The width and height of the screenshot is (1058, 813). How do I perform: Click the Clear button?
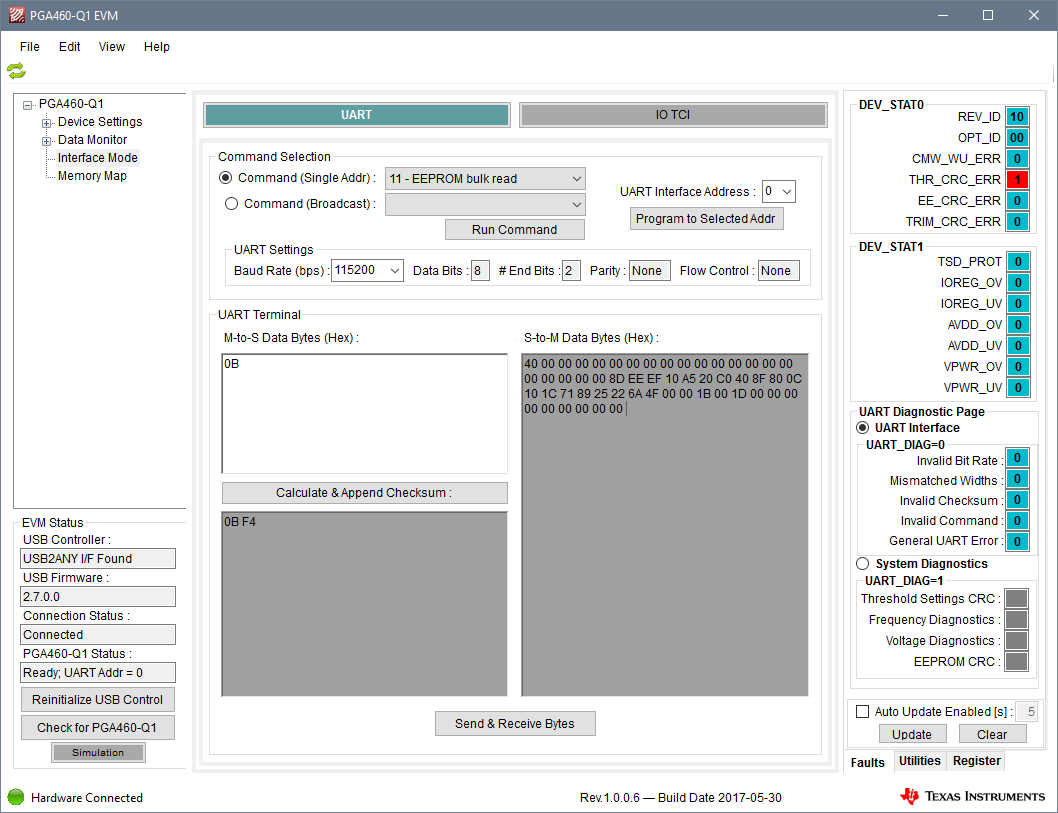(992, 734)
